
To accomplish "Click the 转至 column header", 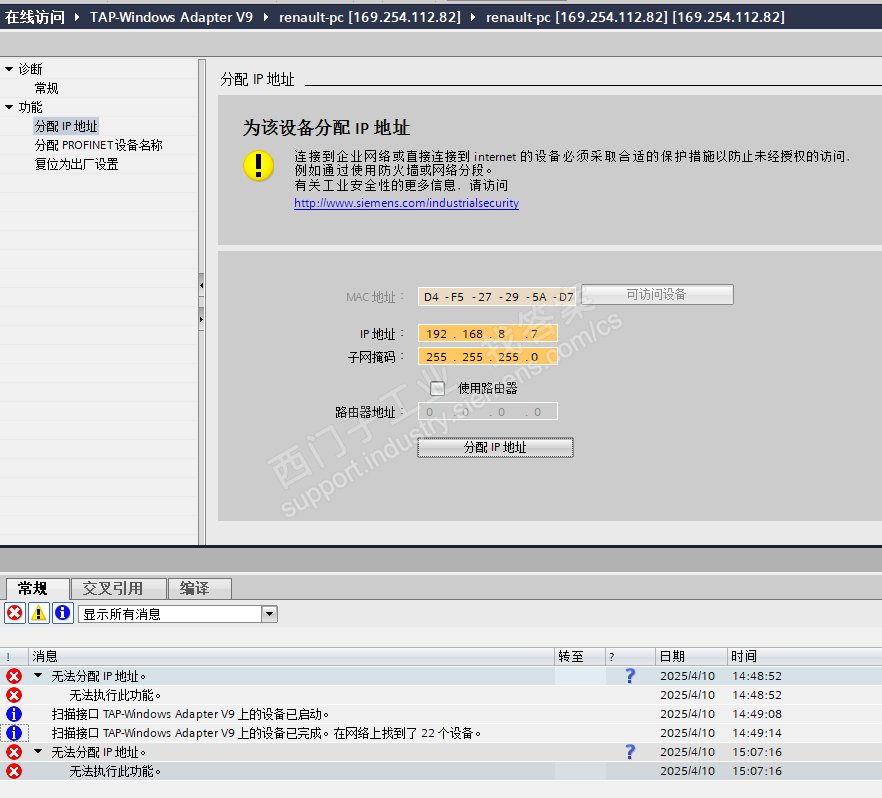I will pyautogui.click(x=580, y=656).
